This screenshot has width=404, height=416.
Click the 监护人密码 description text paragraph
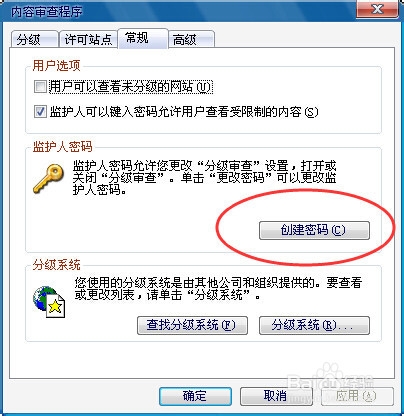pos(204,178)
